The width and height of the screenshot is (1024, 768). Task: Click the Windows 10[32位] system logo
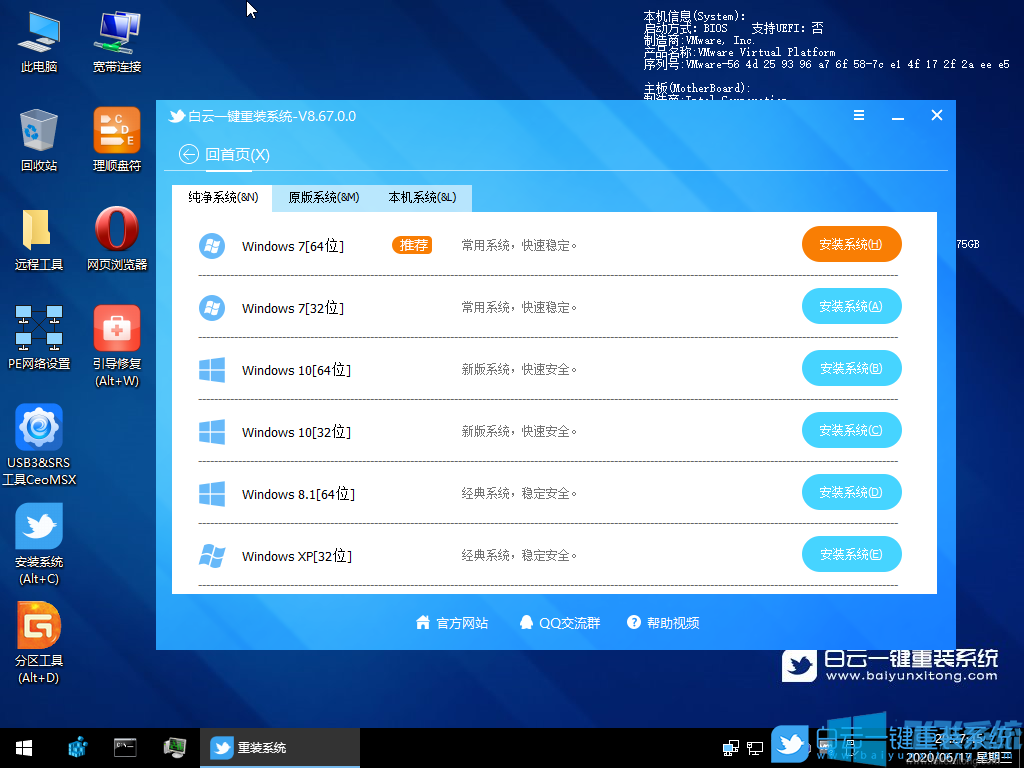pyautogui.click(x=212, y=431)
